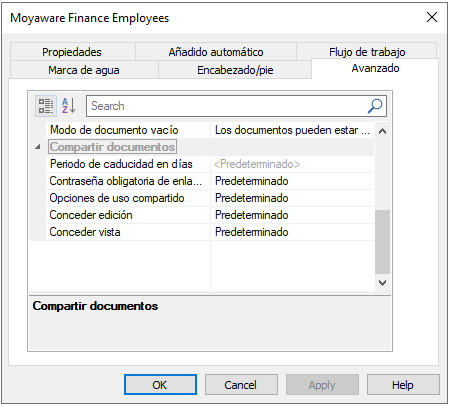Close the Moyaware Finance Employees dialog
Screen dimensions: 449x406
click(x=432, y=17)
